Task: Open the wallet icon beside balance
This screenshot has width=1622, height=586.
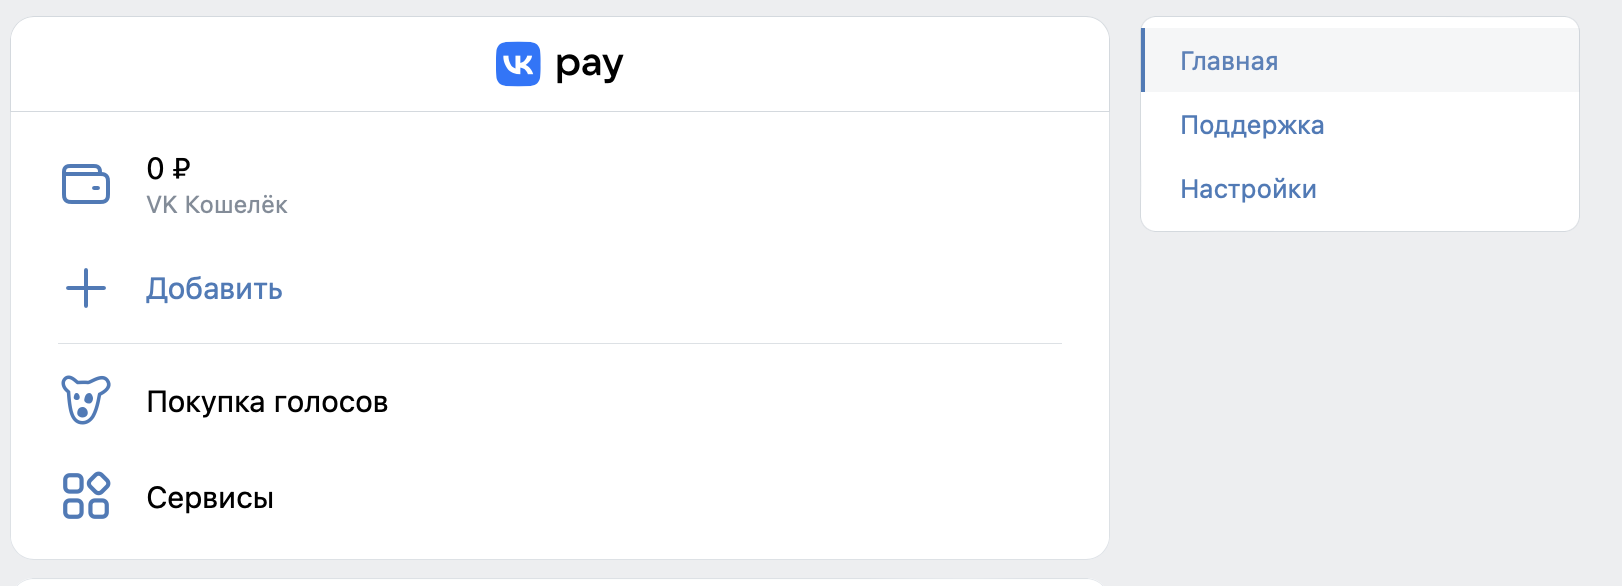Action: click(x=86, y=184)
